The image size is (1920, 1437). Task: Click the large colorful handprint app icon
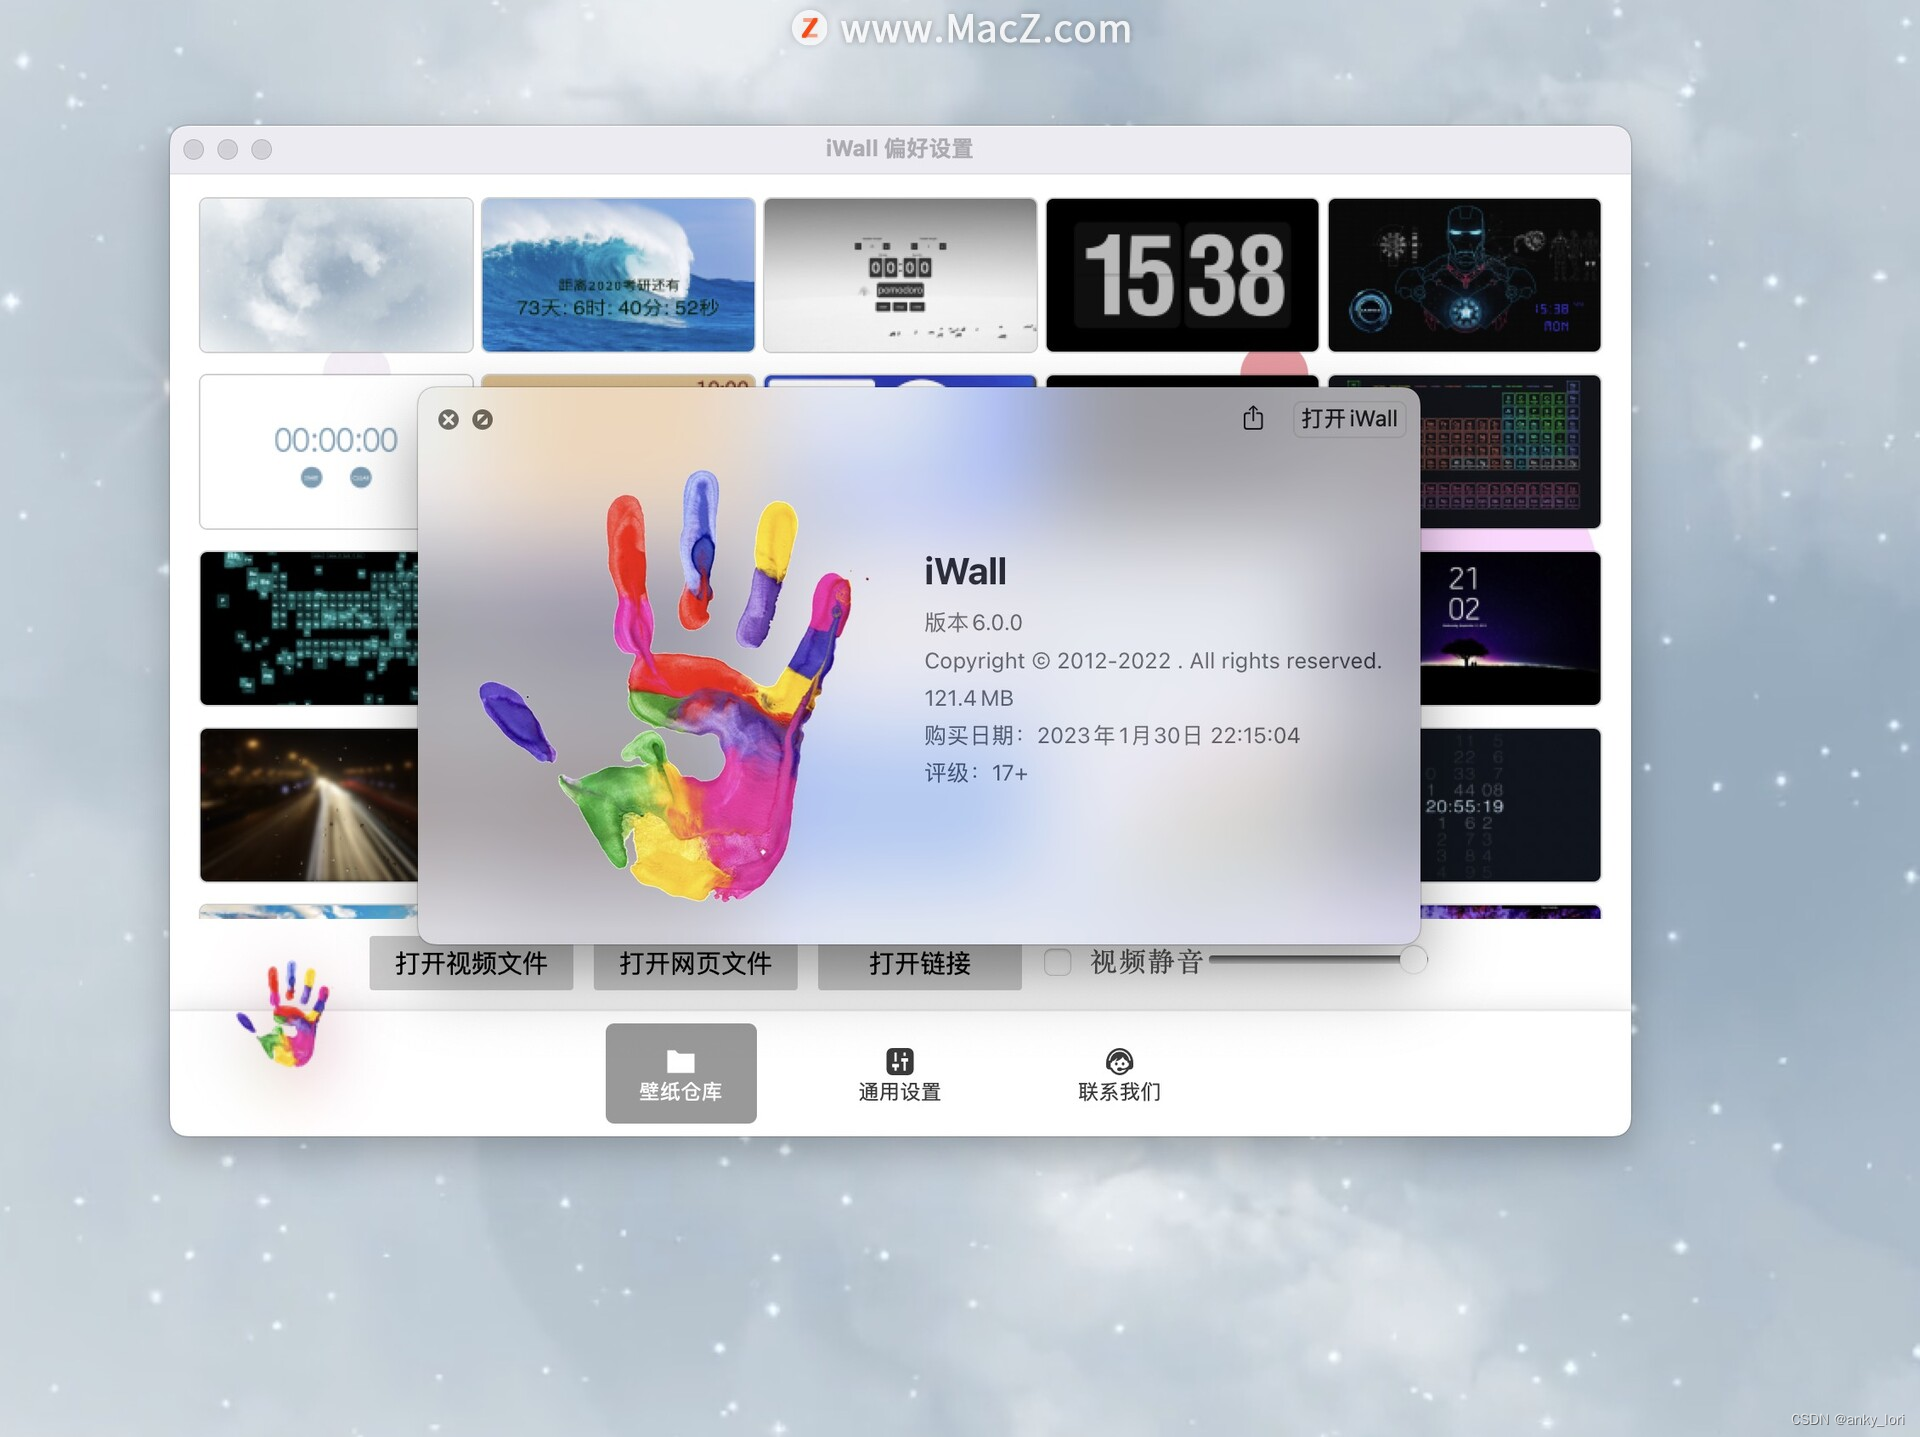click(x=667, y=685)
